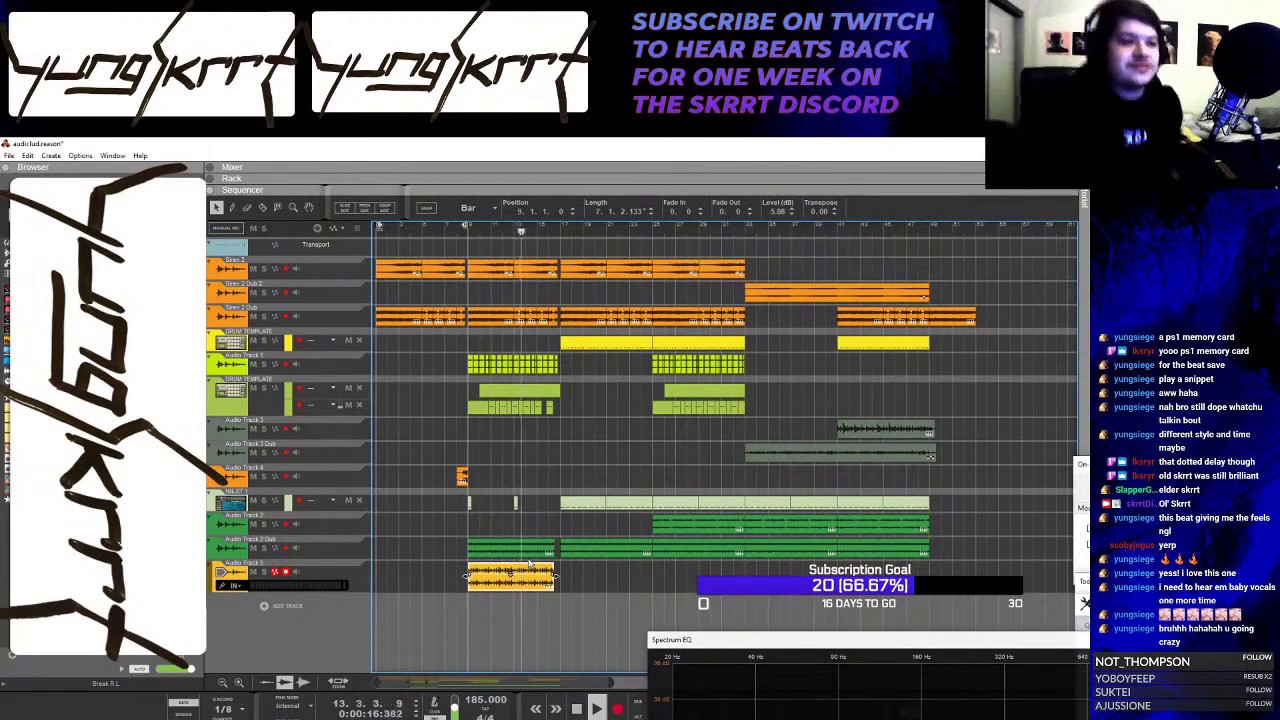Click the Add Track button
Screen dimensions: 1280x720
coord(282,606)
